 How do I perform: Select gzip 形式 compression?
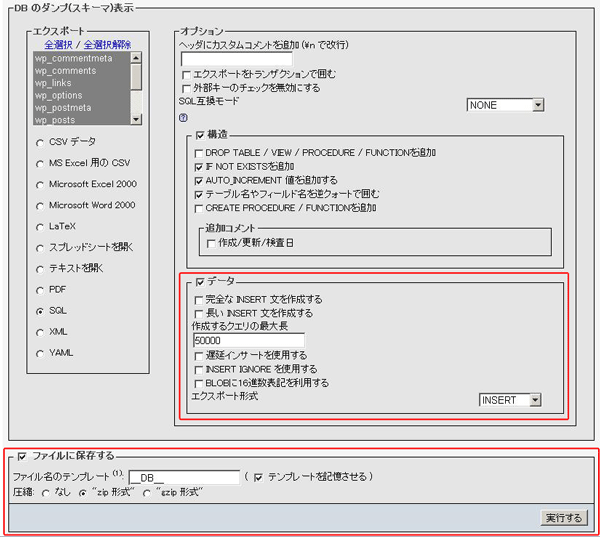(x=147, y=493)
